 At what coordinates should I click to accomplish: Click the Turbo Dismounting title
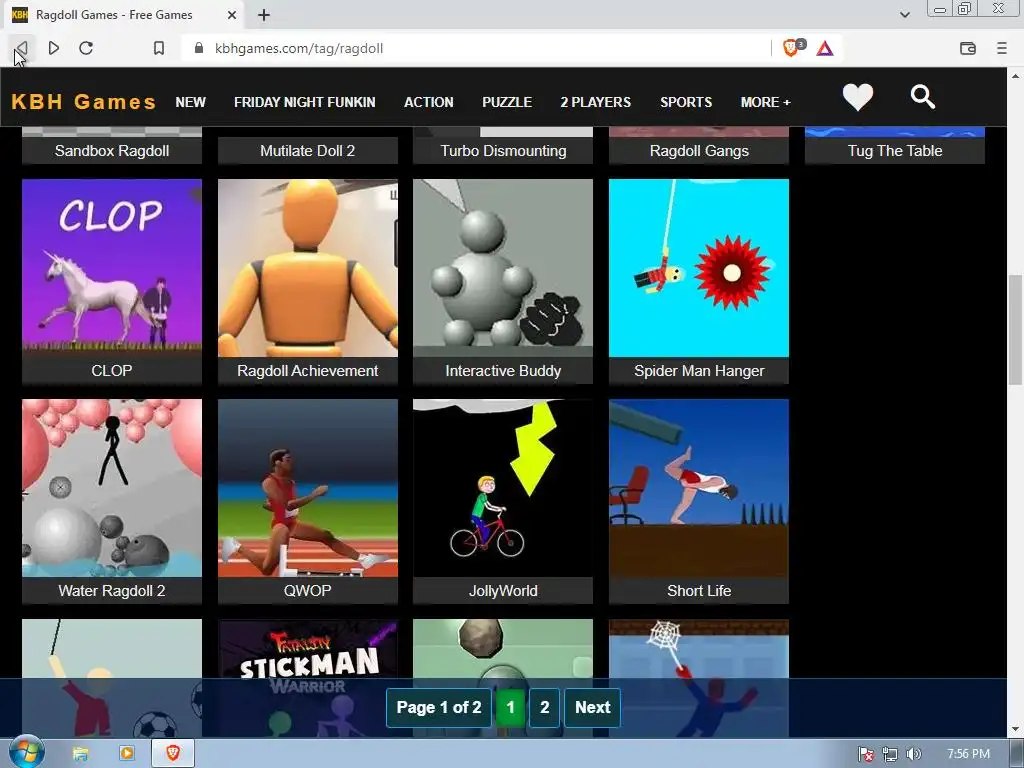[x=503, y=151]
